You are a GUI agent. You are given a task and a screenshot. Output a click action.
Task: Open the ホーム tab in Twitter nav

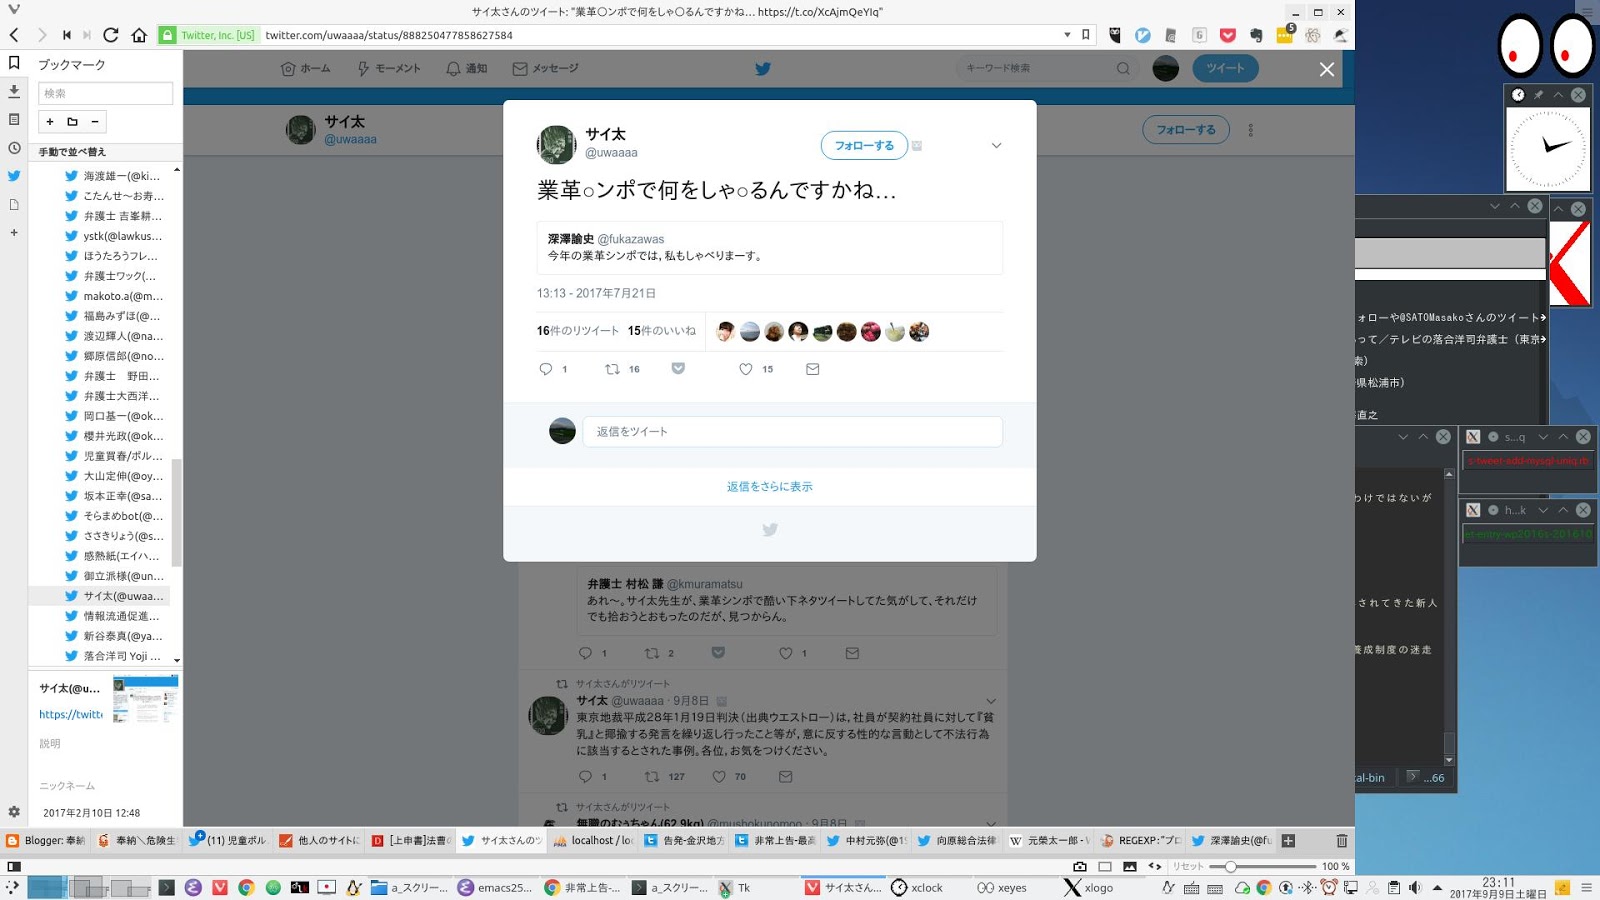[x=305, y=69]
